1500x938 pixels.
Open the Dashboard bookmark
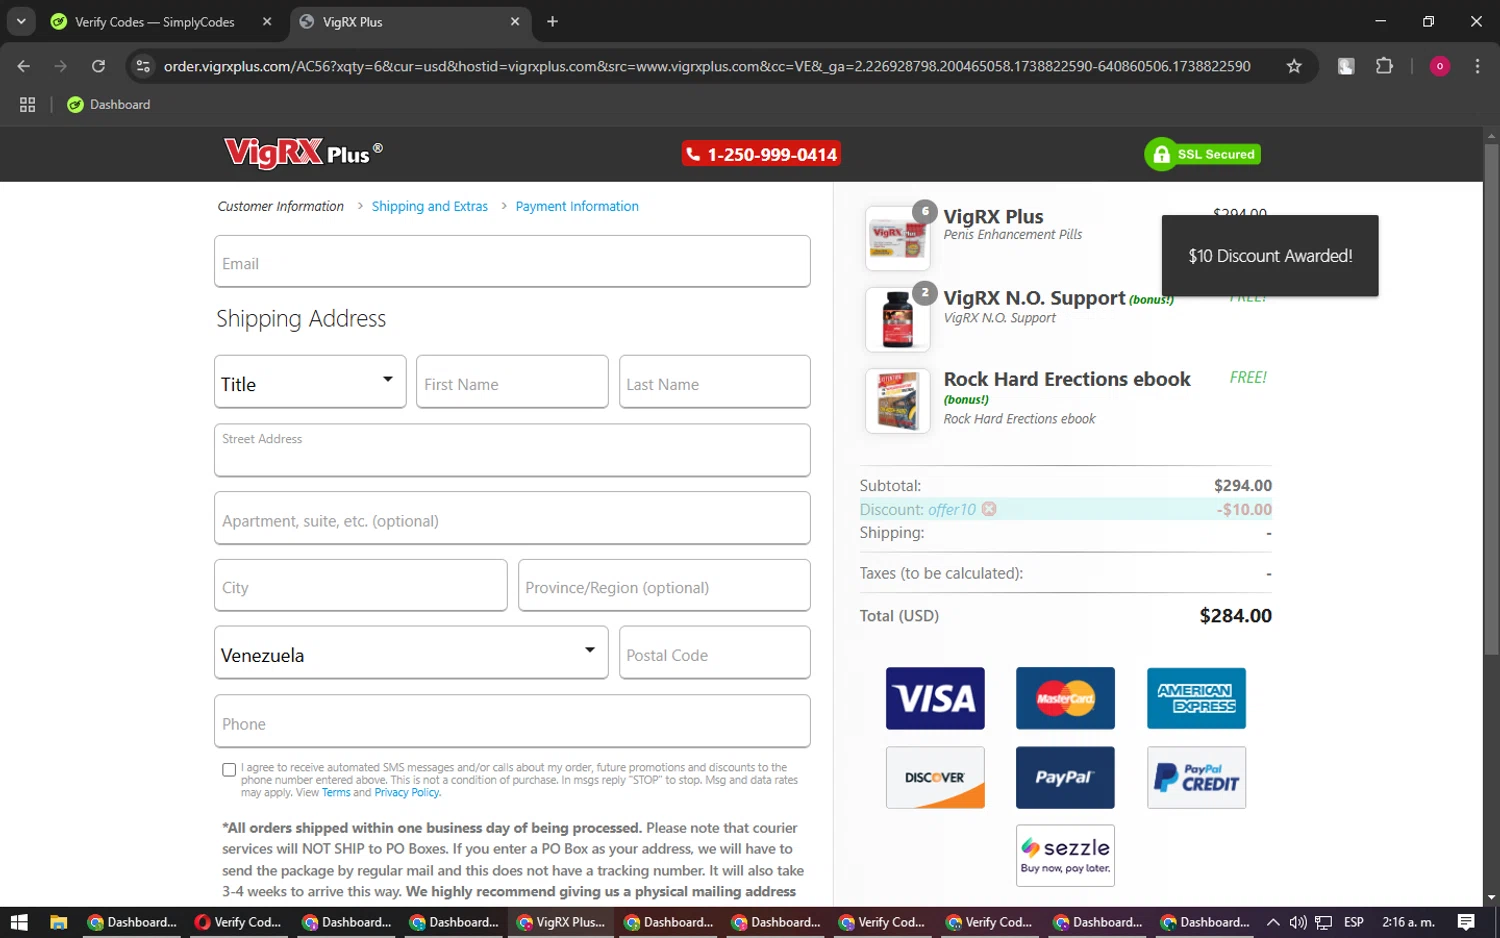(108, 104)
